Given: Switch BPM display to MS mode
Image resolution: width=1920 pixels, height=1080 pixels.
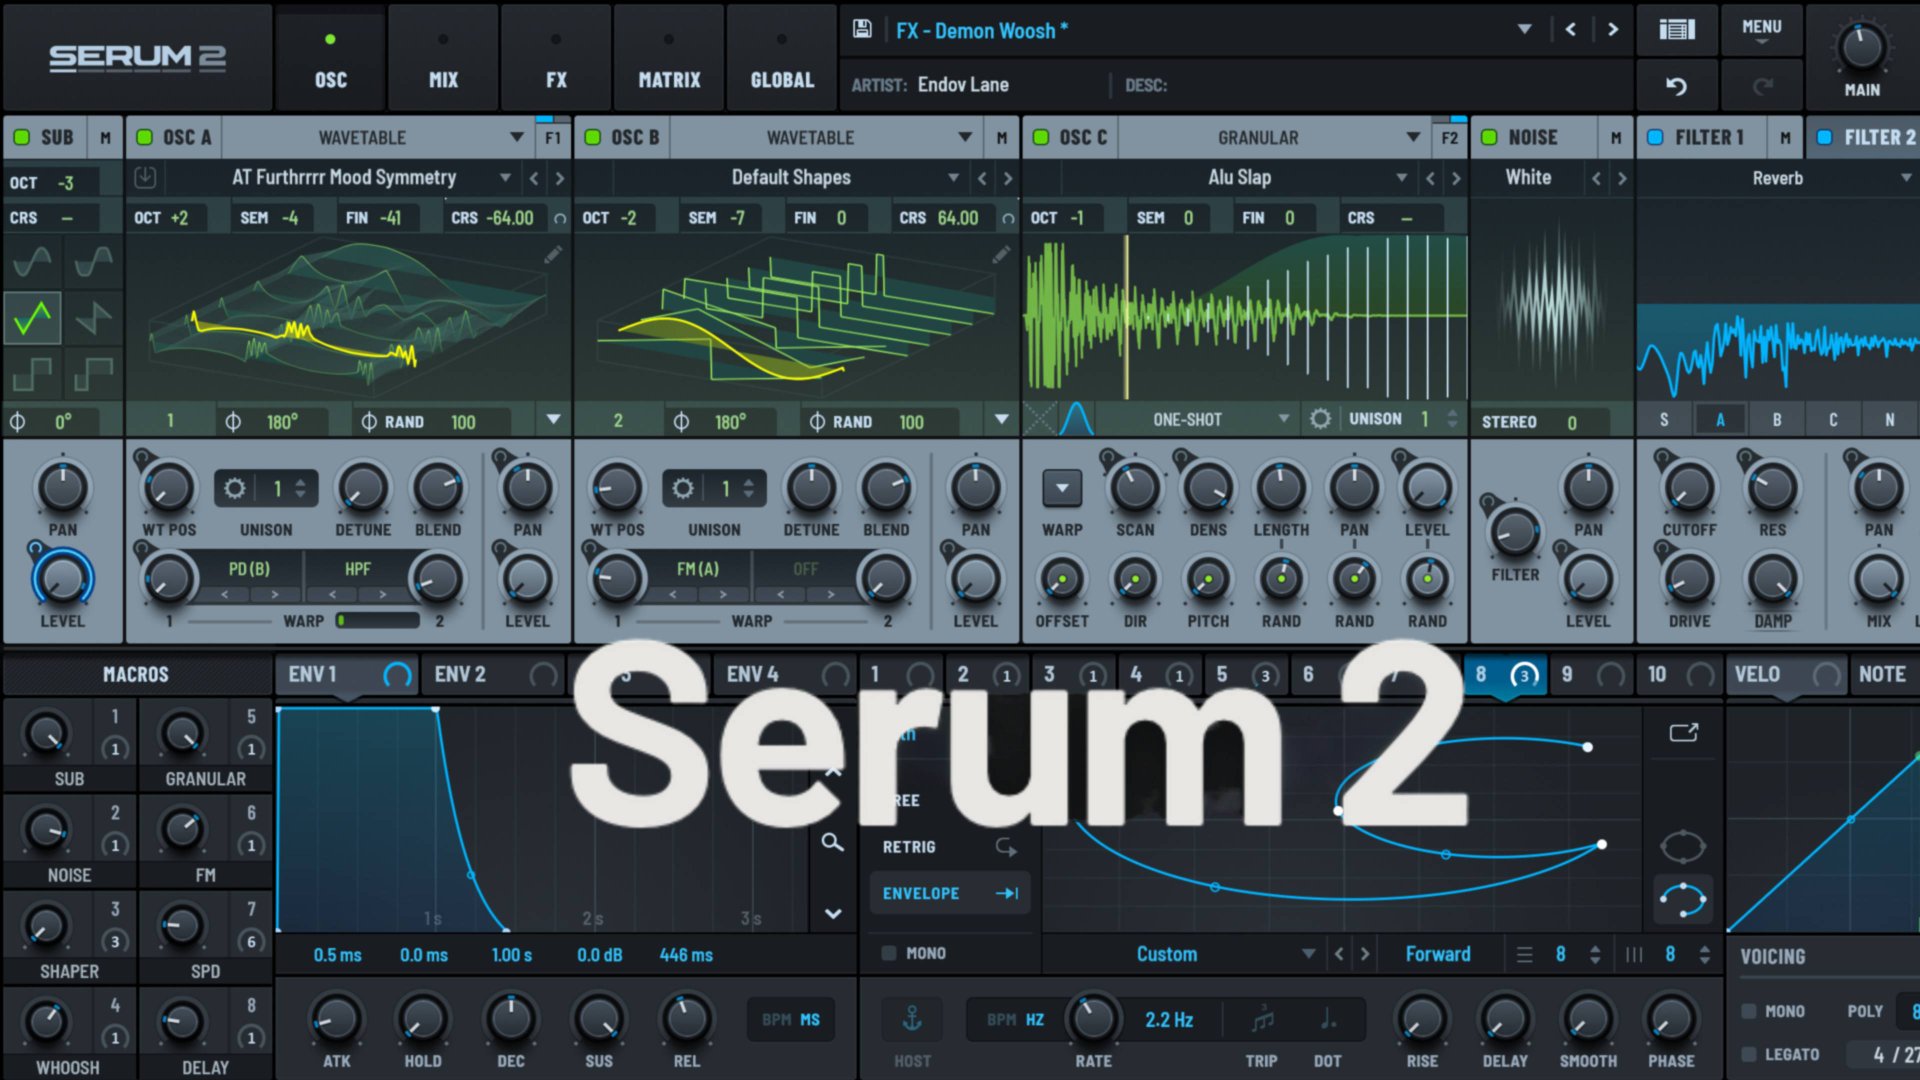Looking at the screenshot, I should click(x=812, y=1019).
